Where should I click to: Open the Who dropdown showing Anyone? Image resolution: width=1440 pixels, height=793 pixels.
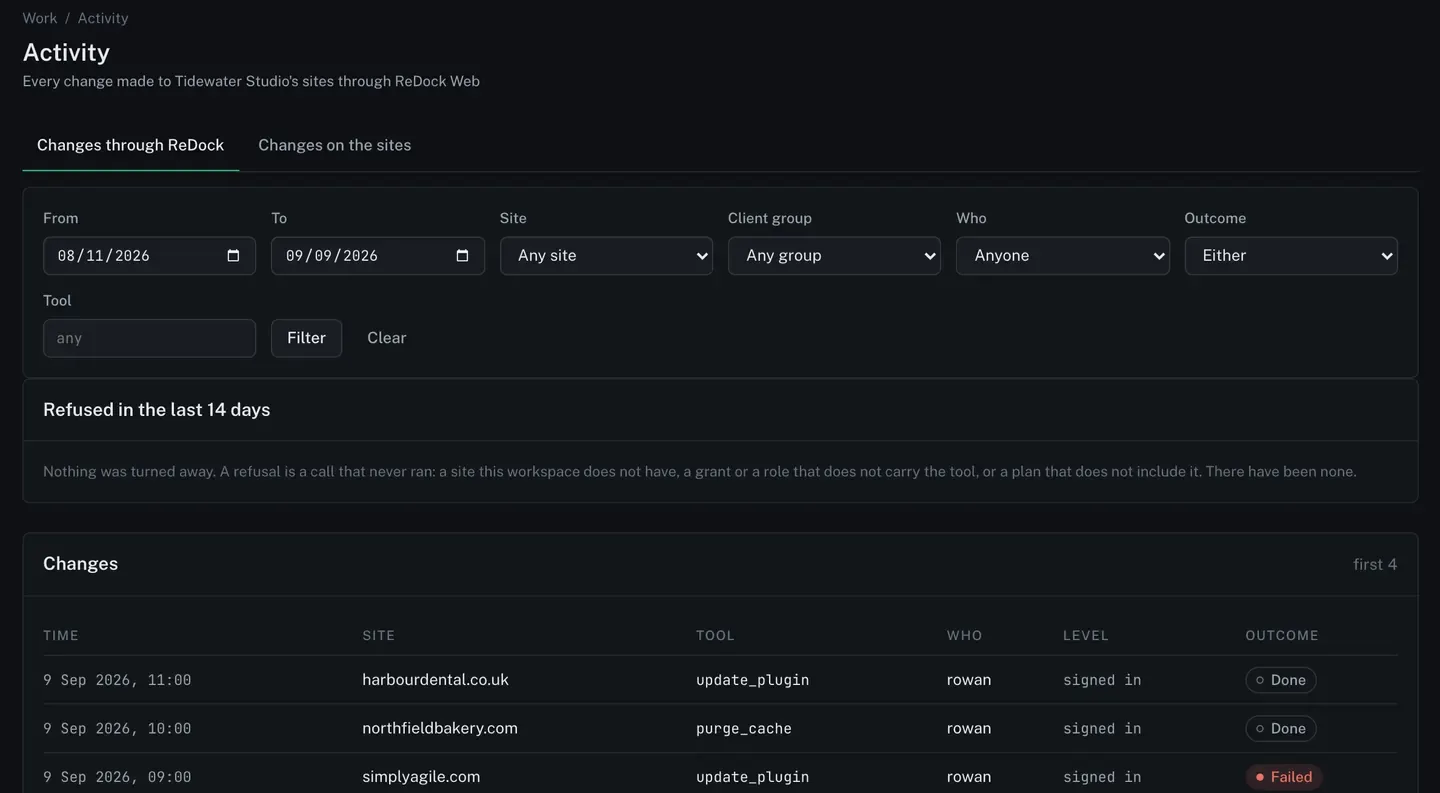point(1062,256)
